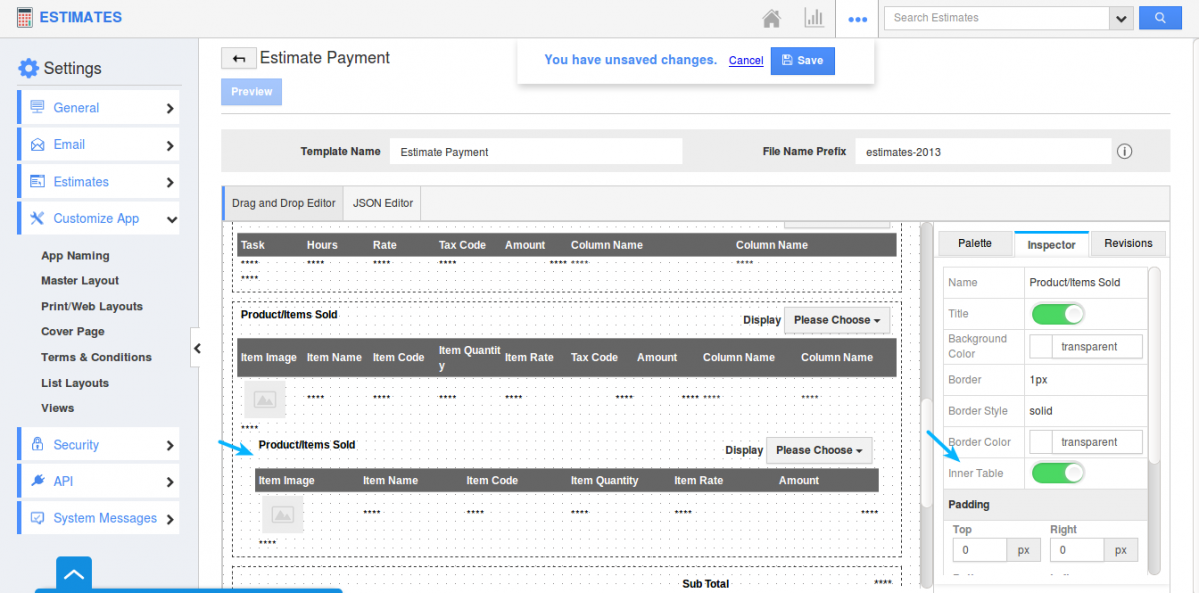This screenshot has height=593, width=1199.
Task: Open the three-dots more menu
Action: click(858, 19)
